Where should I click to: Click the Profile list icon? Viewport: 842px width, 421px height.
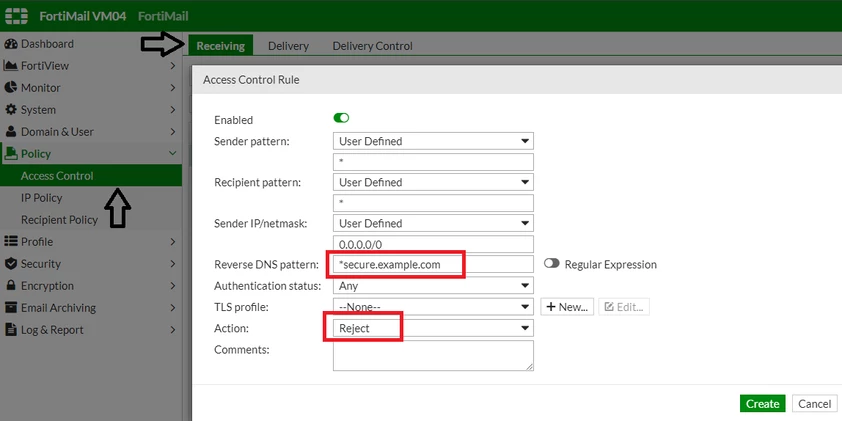pos(11,242)
